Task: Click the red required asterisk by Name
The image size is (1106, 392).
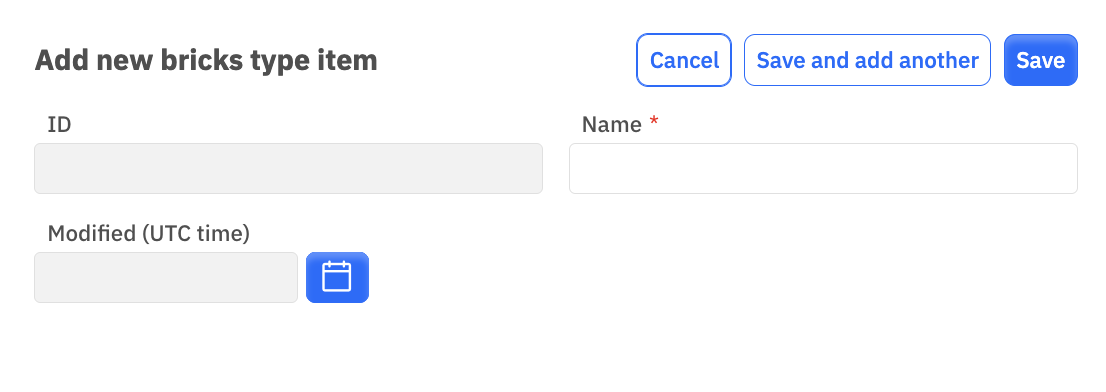Action: (x=654, y=123)
